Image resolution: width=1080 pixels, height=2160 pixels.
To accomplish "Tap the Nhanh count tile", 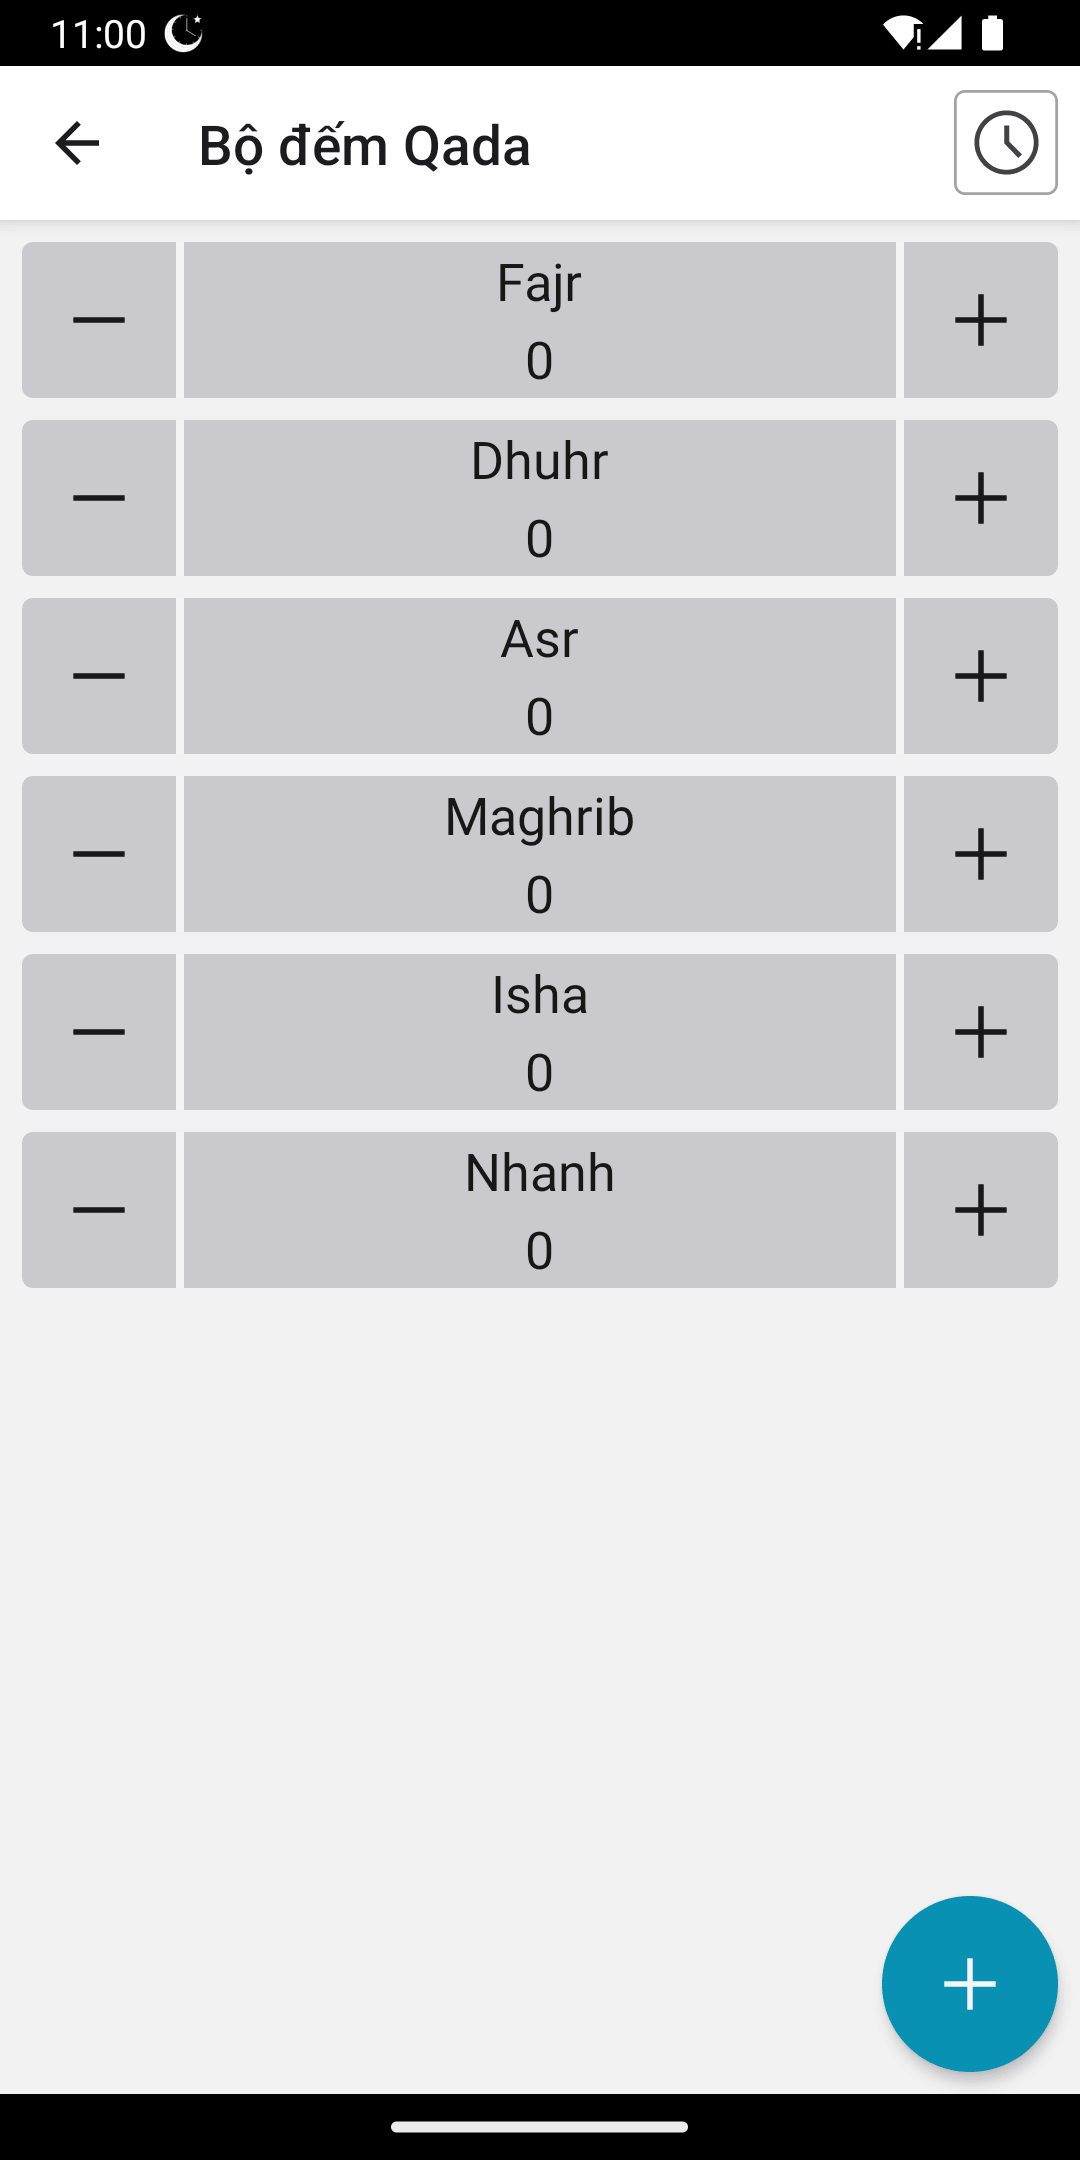I will pos(540,1210).
